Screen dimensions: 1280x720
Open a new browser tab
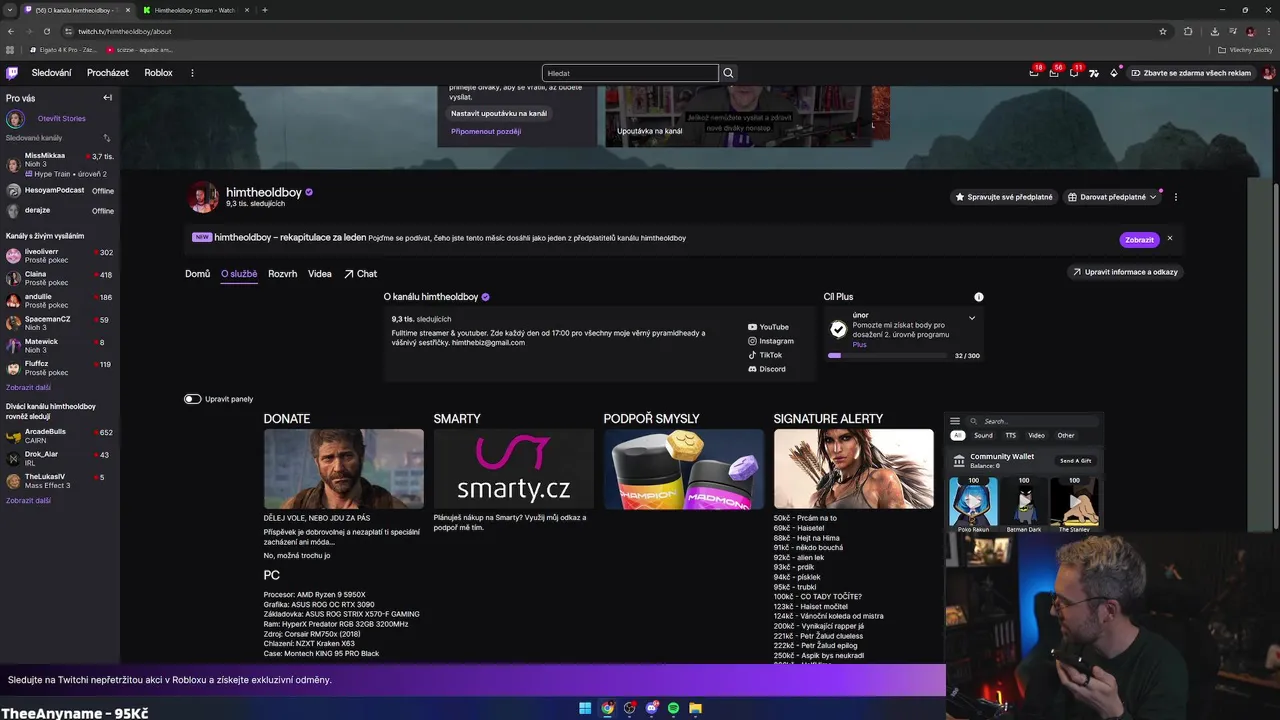(x=264, y=10)
